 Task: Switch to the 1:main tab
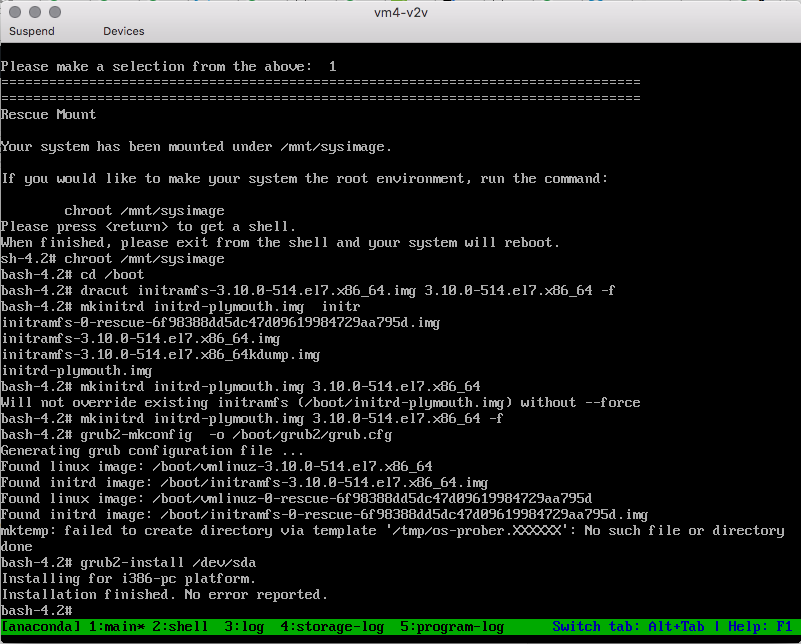(118, 627)
